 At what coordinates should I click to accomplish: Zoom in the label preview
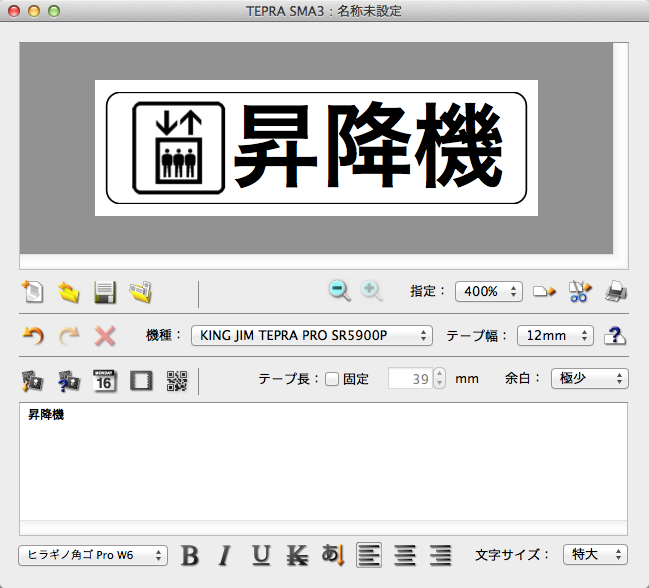(x=371, y=290)
